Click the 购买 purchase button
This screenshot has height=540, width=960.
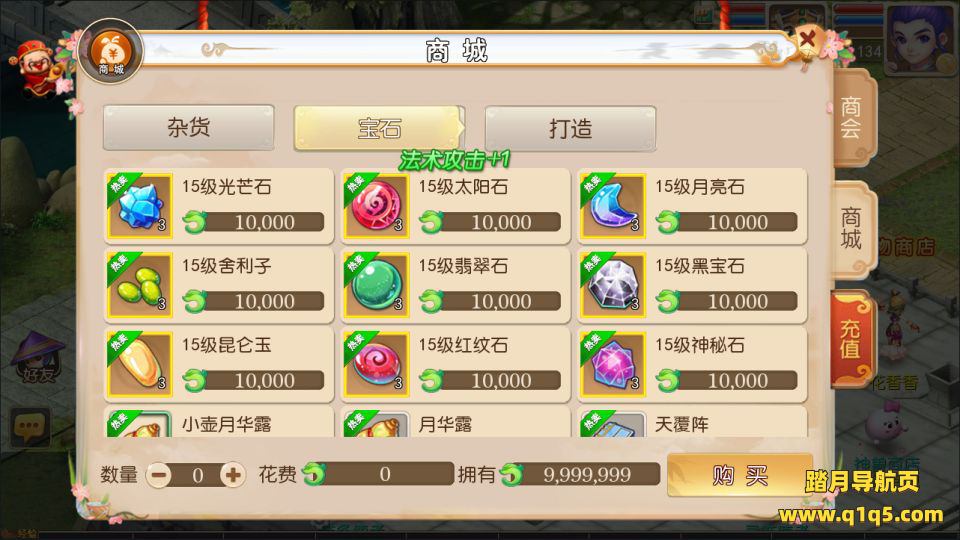tap(739, 474)
